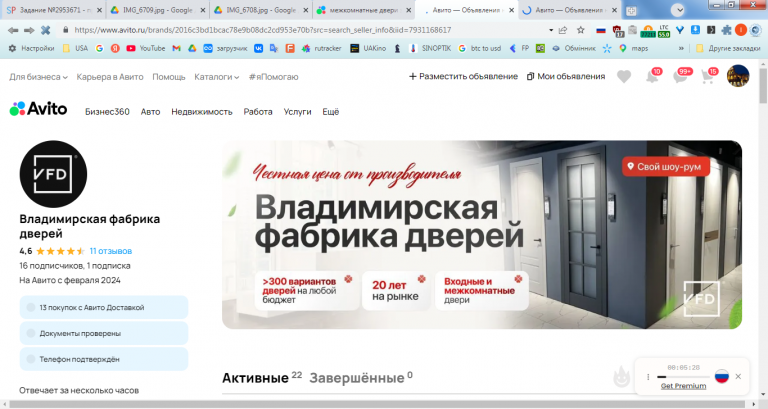
Task: Click the translator widget progress slider
Action: (x=683, y=377)
